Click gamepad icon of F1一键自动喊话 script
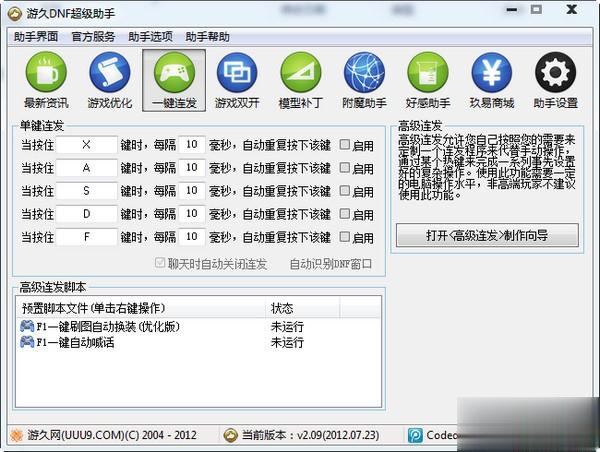The image size is (600, 452). pyautogui.click(x=27, y=341)
